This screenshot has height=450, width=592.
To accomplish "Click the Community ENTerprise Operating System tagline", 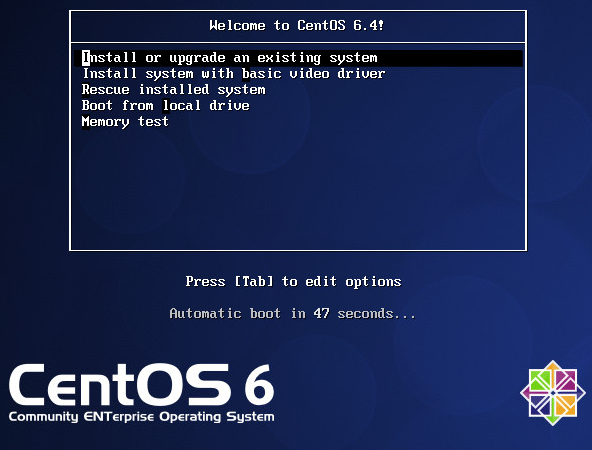I will point(142,417).
